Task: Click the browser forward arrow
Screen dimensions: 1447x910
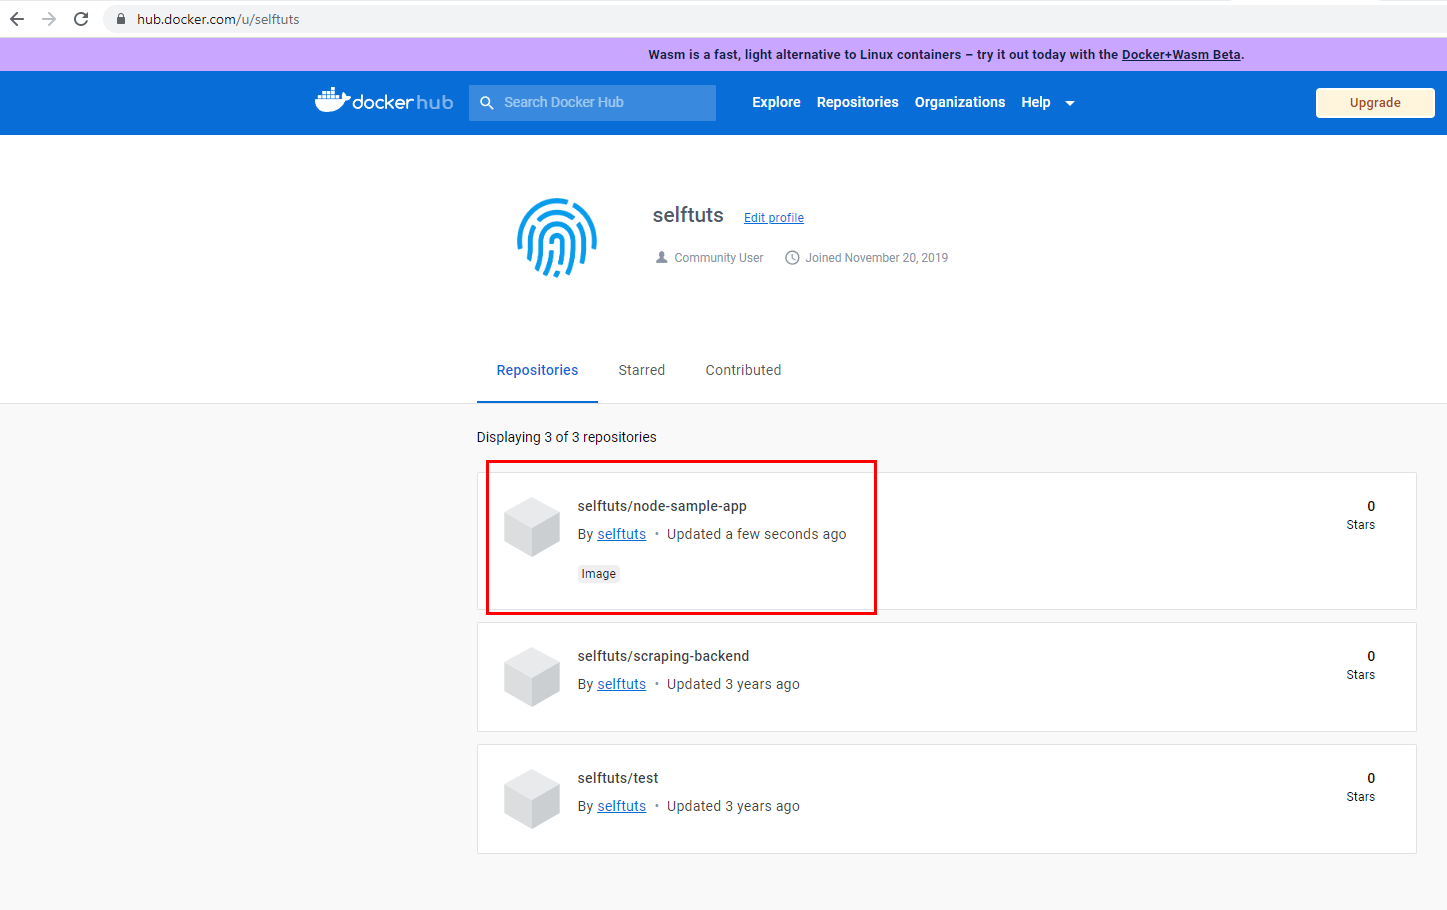Action: coord(49,19)
